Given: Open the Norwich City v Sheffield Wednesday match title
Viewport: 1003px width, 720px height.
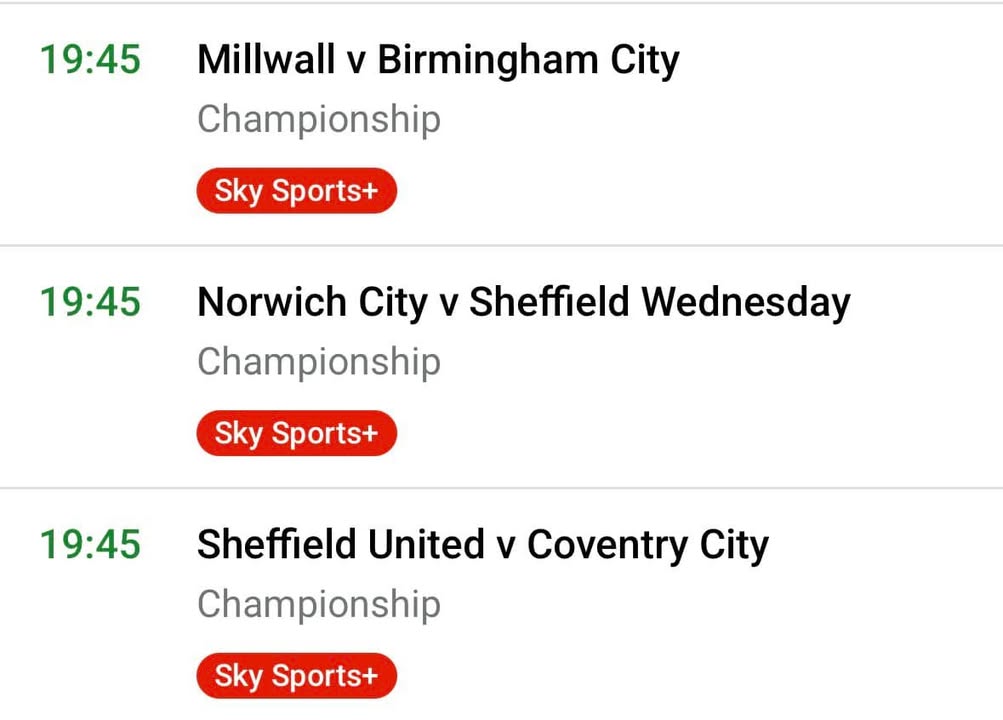Looking at the screenshot, I should tap(524, 302).
